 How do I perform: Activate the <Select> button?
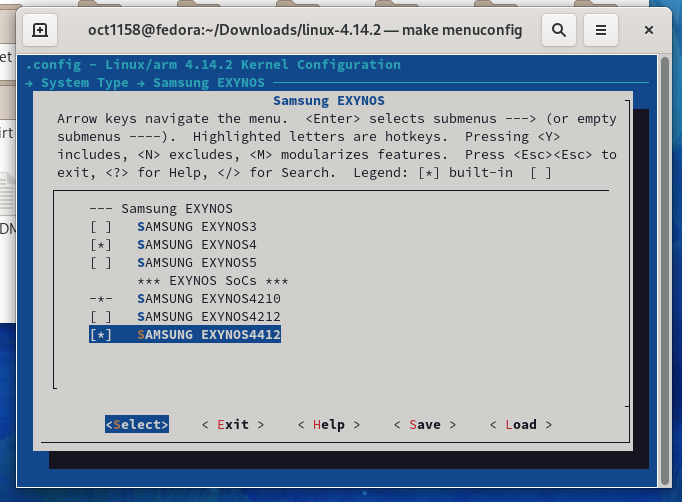pos(137,425)
